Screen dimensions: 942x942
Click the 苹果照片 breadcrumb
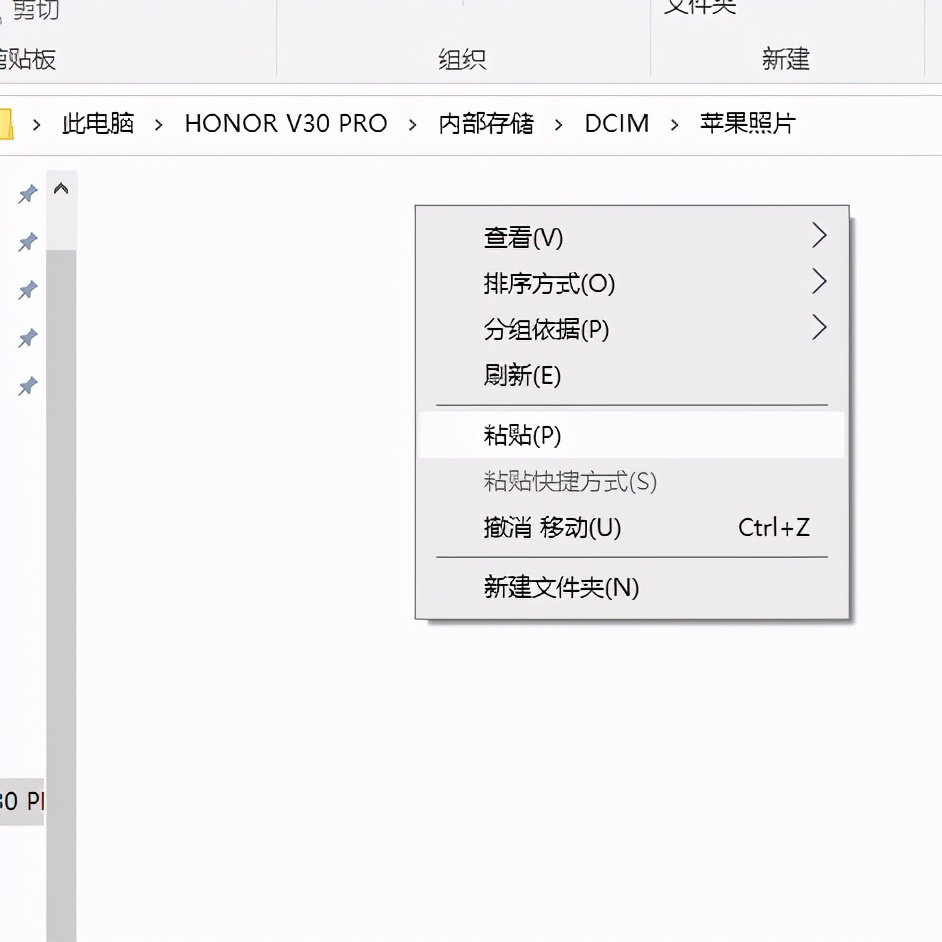point(748,124)
